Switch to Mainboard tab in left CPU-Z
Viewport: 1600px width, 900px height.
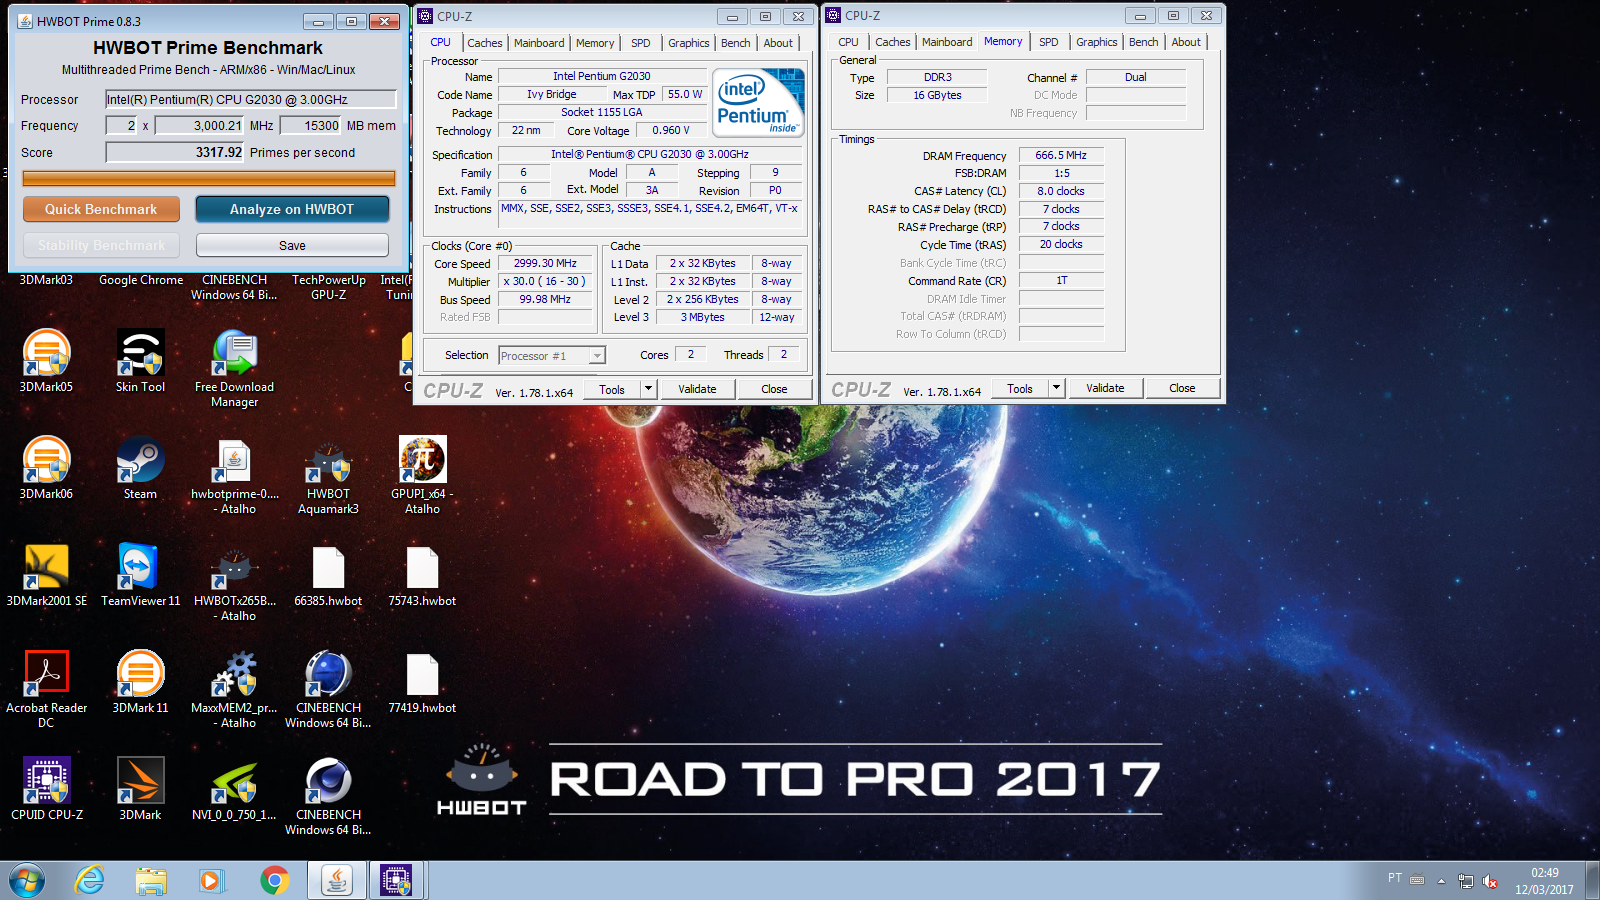(x=539, y=43)
